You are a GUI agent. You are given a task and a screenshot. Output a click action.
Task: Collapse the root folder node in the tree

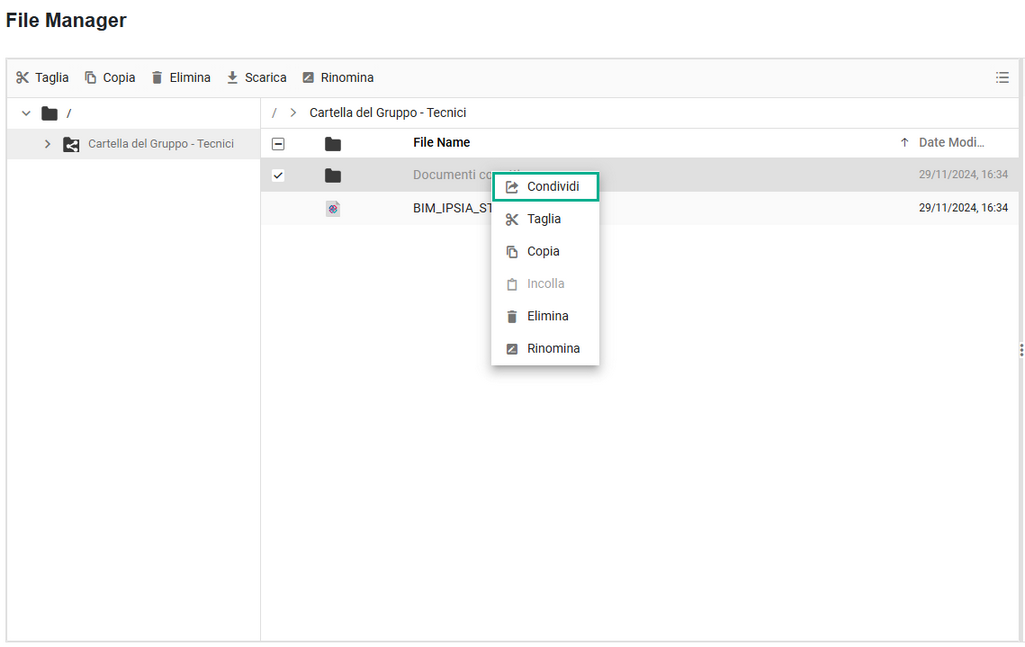(x=25, y=113)
